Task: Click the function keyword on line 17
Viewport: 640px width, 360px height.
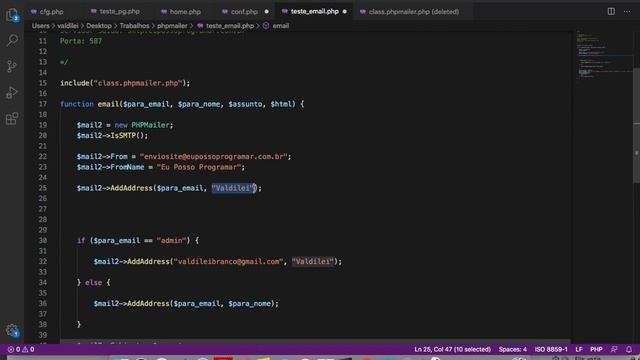Action: pos(77,104)
